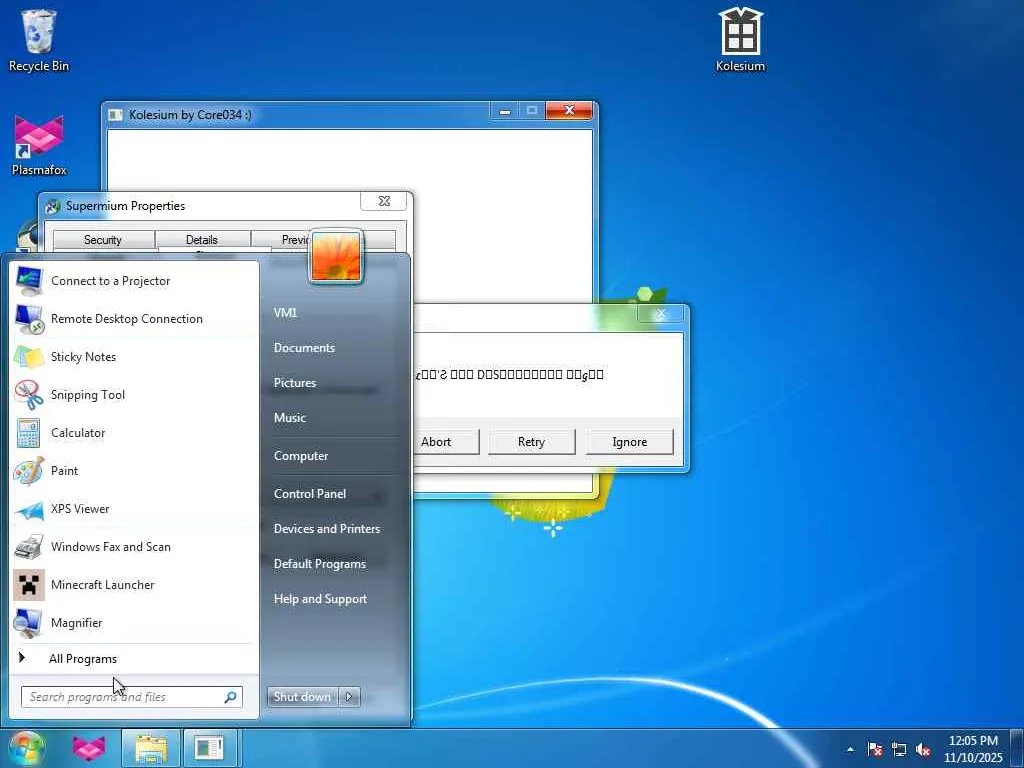This screenshot has height=768, width=1024.
Task: Click the Supermium Properties title icon
Action: pyautogui.click(x=53, y=207)
